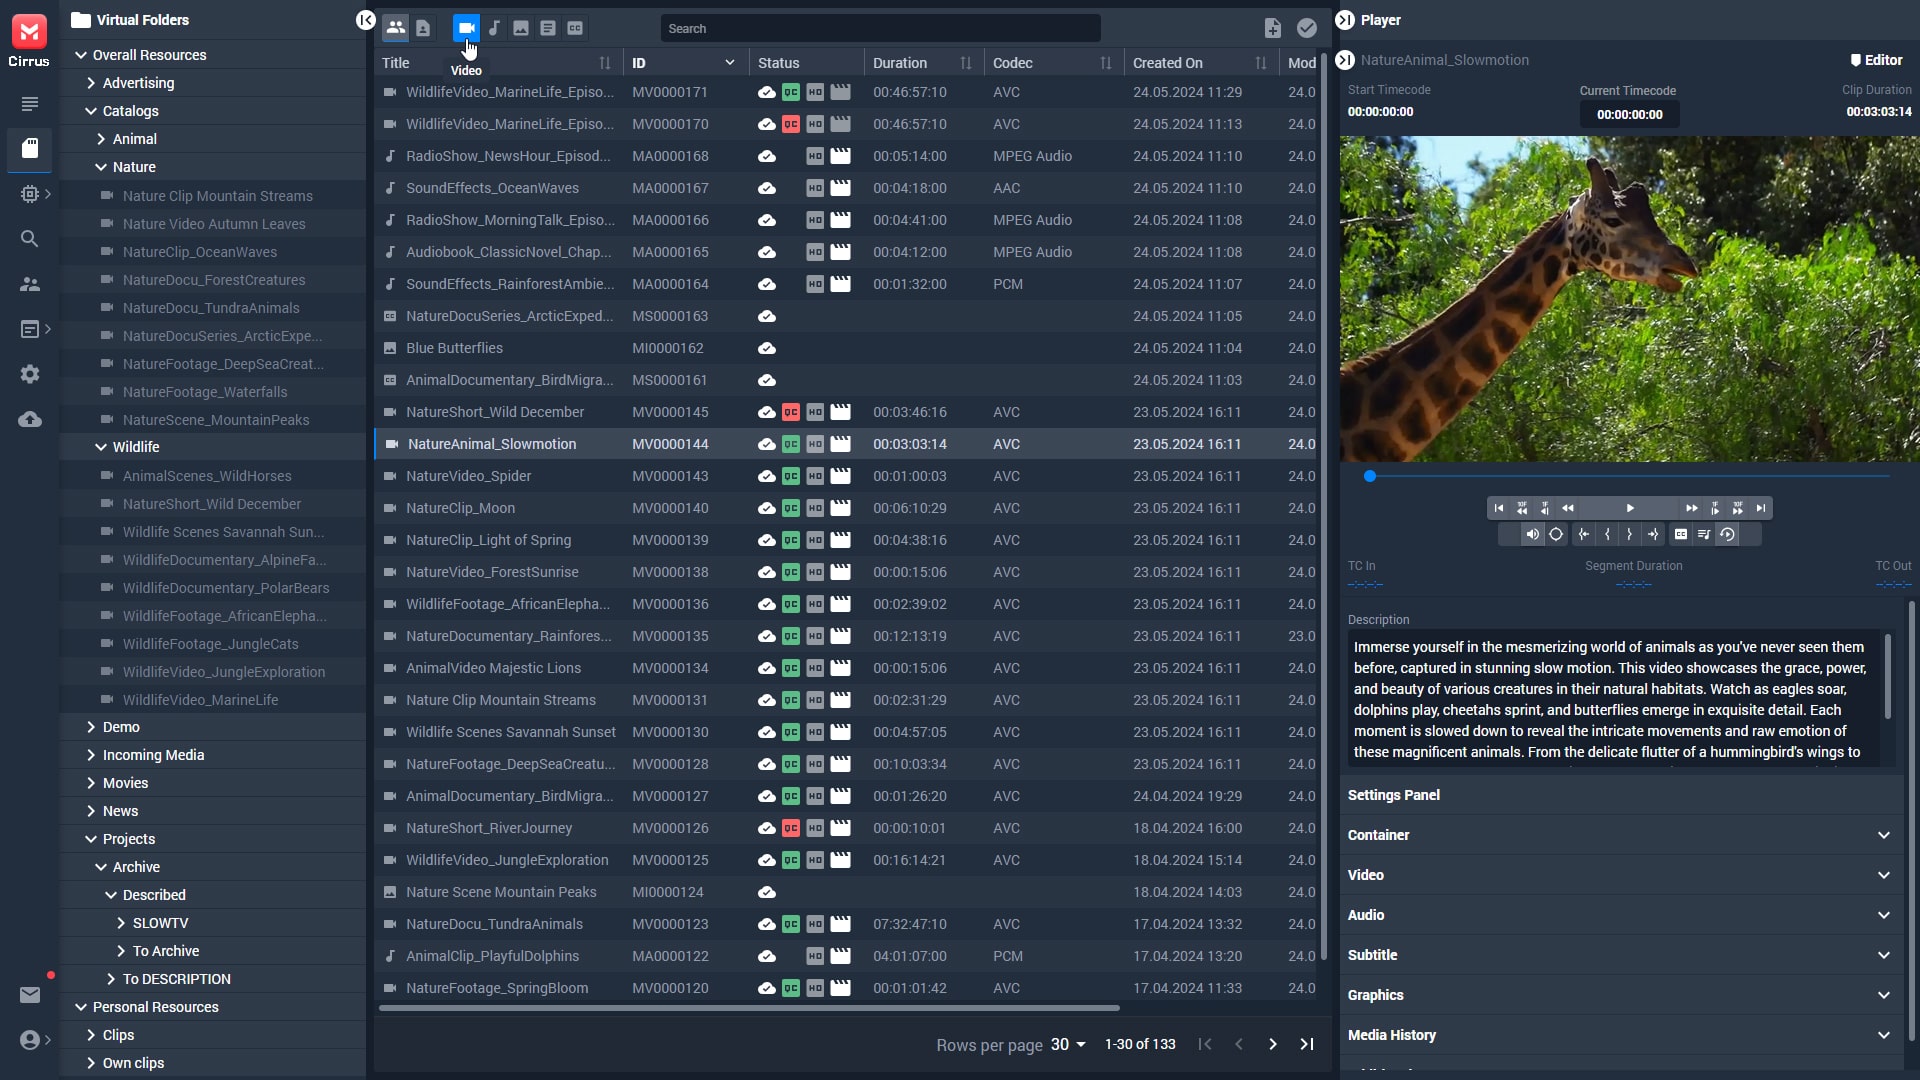Screen dimensions: 1920x1080
Task: Open Rows per page dropdown
Action: (1069, 1044)
